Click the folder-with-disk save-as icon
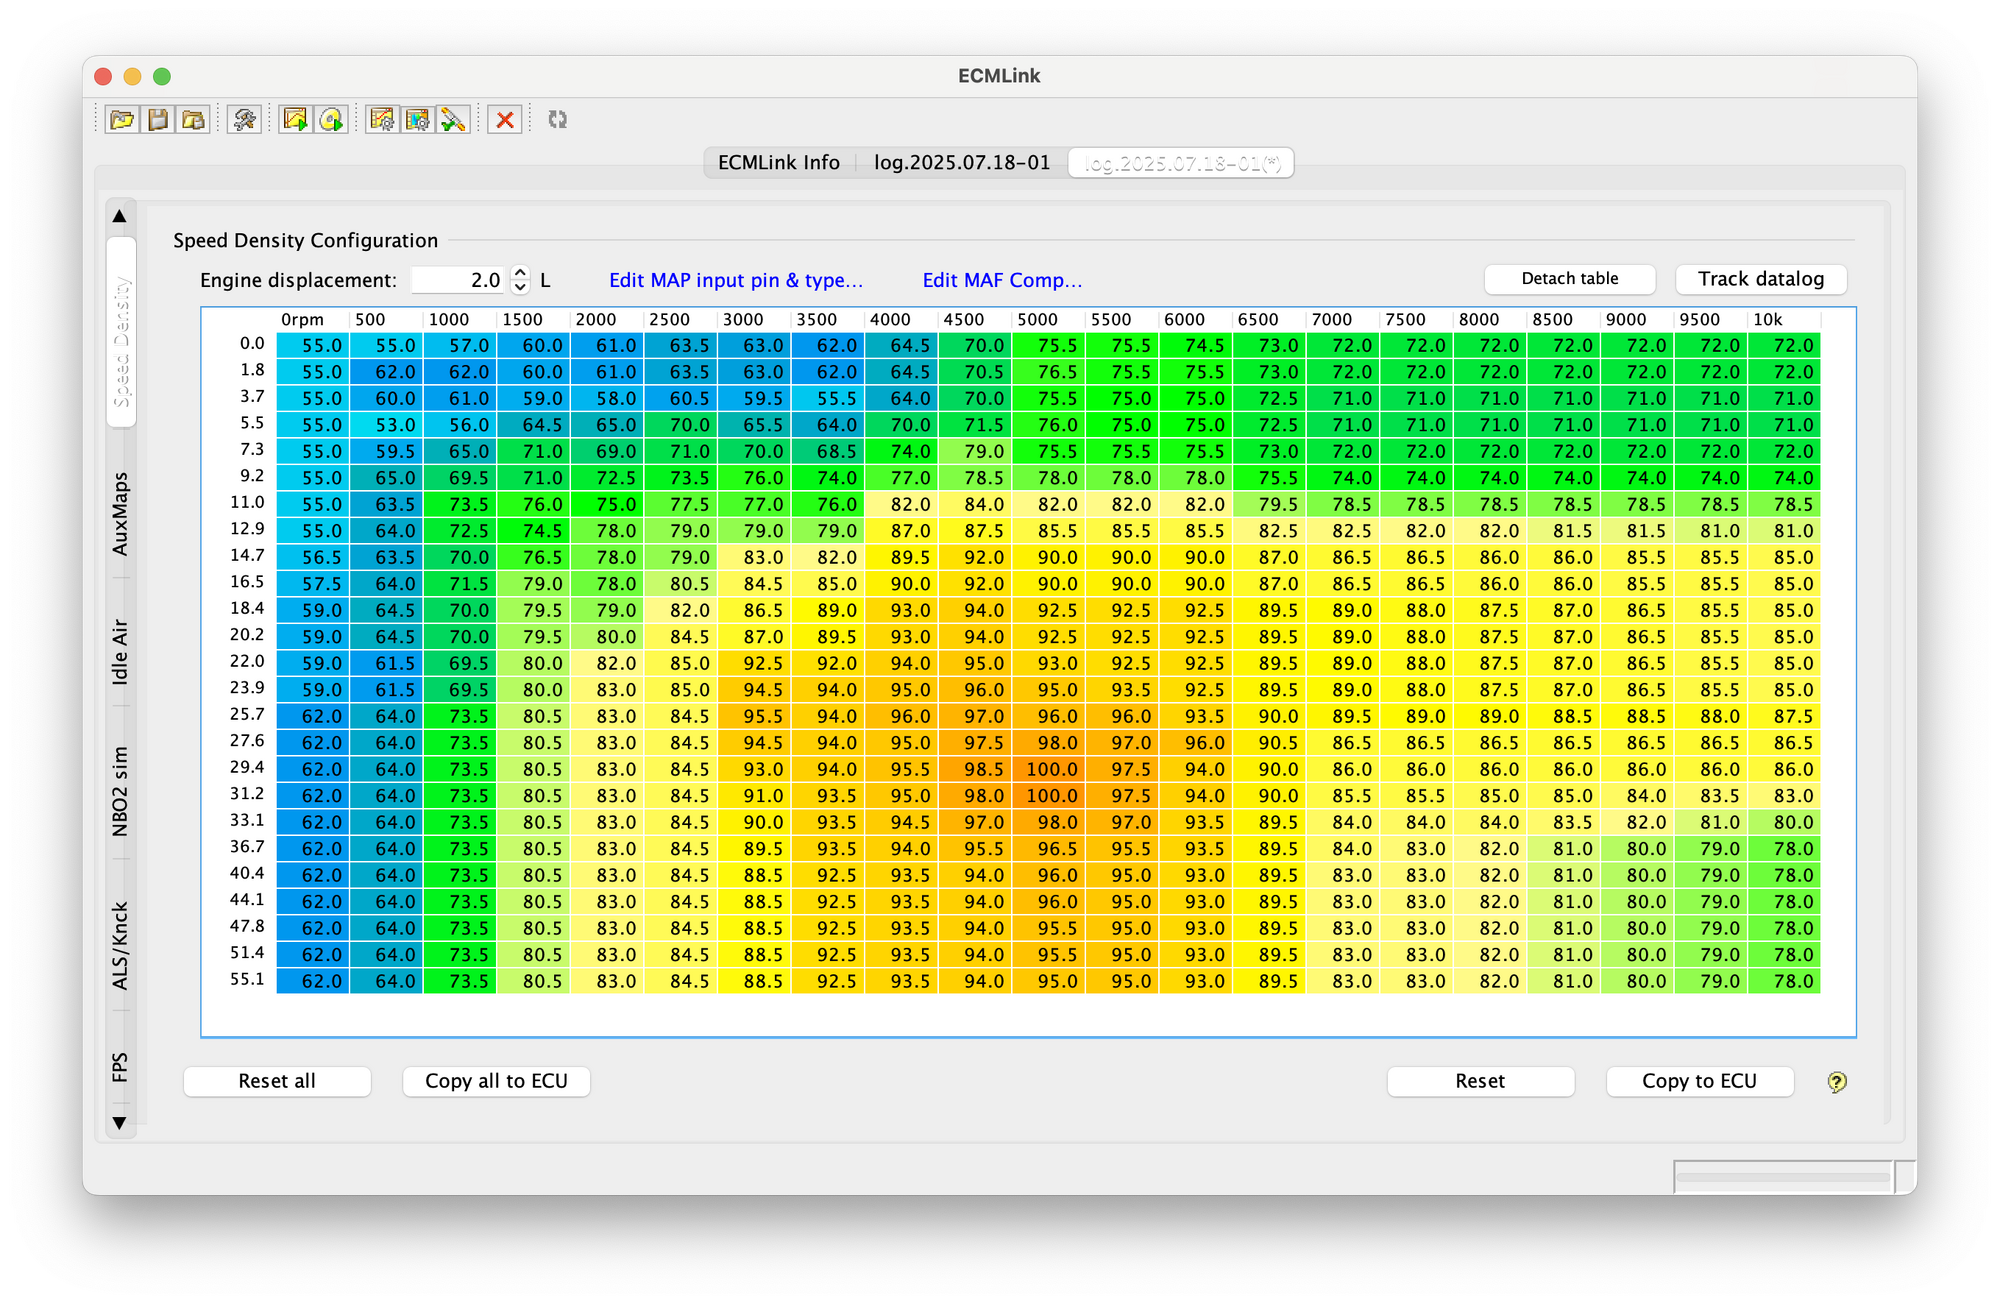The image size is (2000, 1304). [x=193, y=120]
